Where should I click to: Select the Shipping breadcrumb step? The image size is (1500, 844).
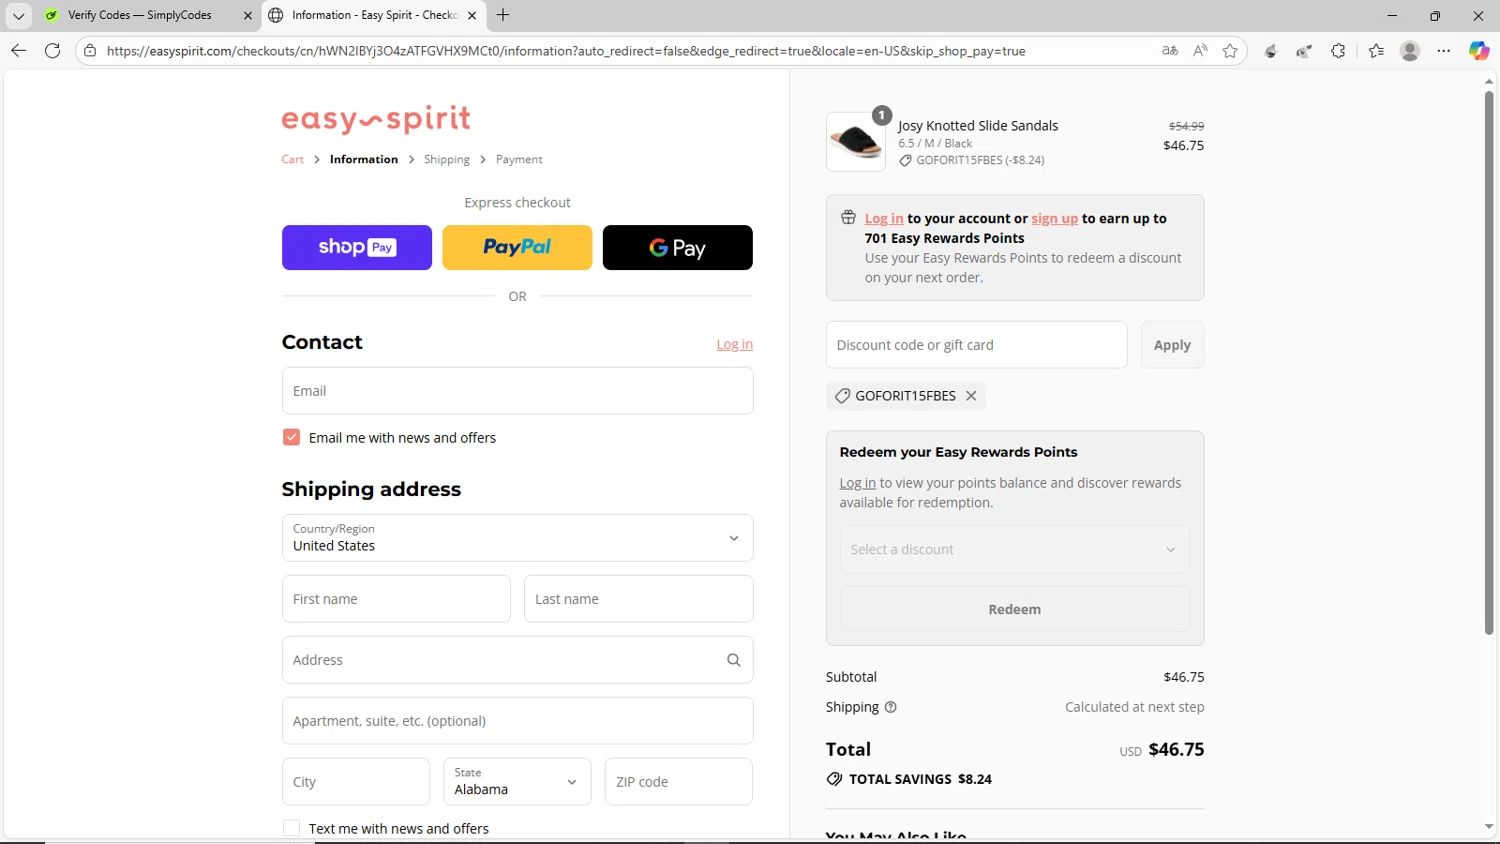(447, 159)
